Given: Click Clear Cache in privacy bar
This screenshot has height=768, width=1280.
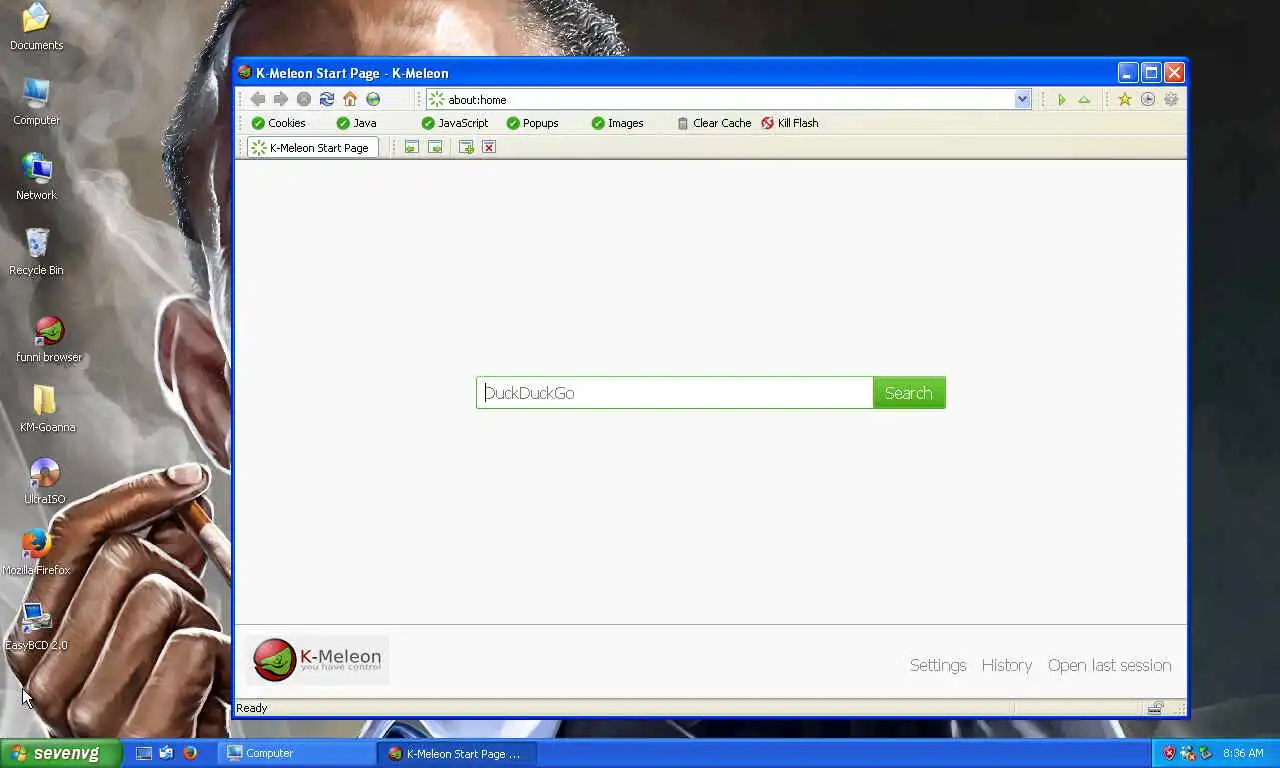Looking at the screenshot, I should pos(714,123).
